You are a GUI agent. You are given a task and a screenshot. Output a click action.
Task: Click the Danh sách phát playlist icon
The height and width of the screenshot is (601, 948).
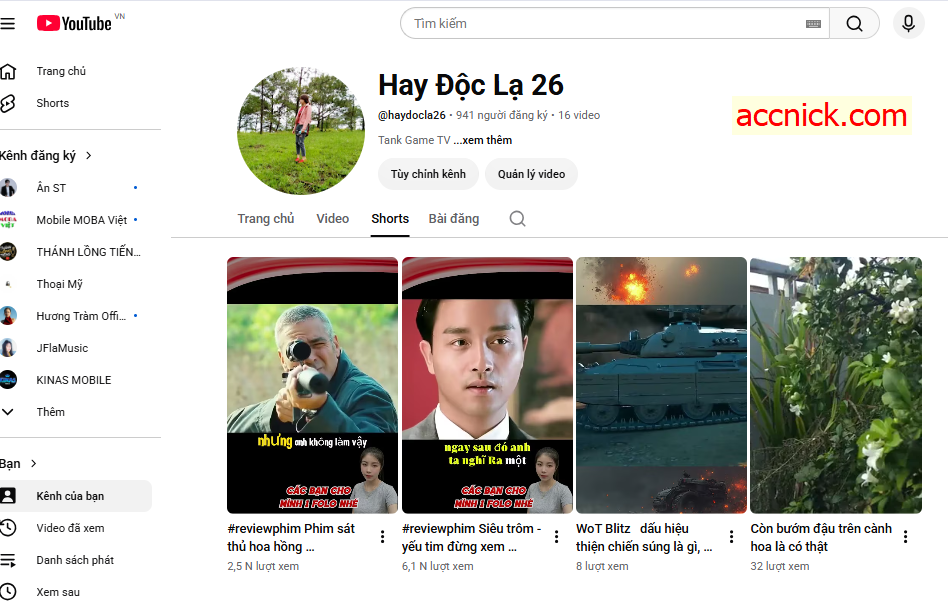coord(8,560)
